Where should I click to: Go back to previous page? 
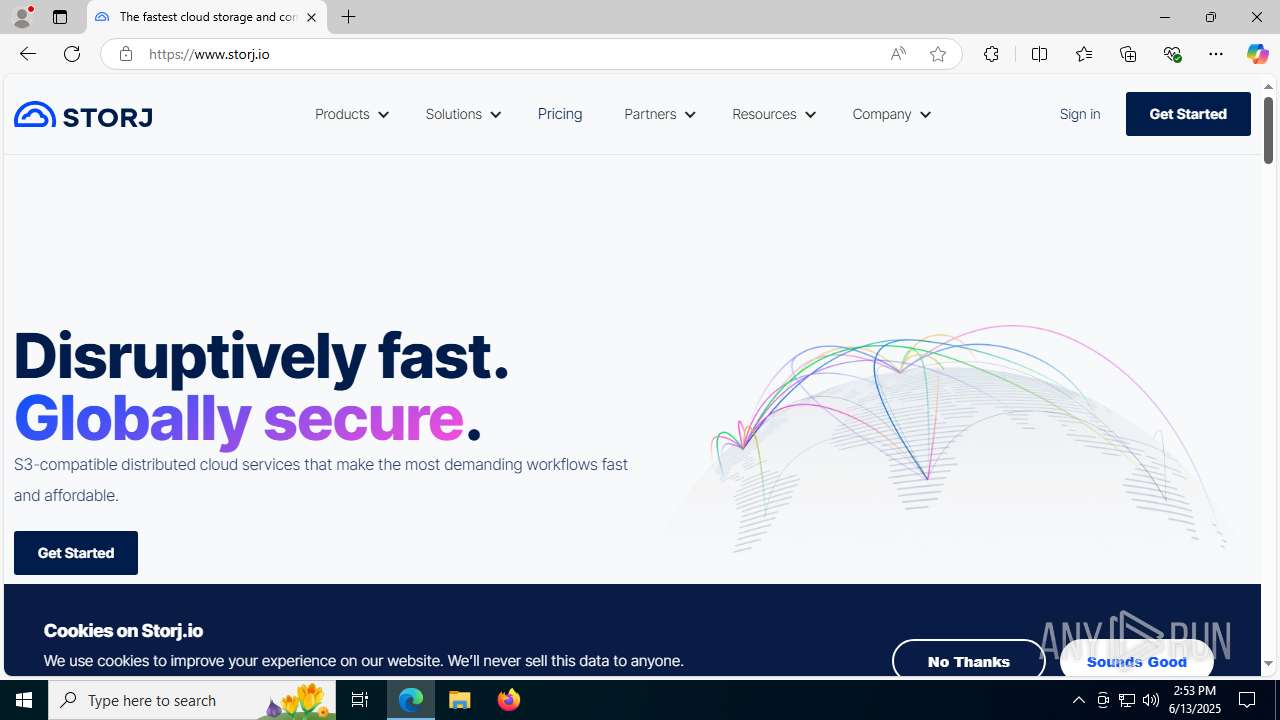click(x=27, y=54)
